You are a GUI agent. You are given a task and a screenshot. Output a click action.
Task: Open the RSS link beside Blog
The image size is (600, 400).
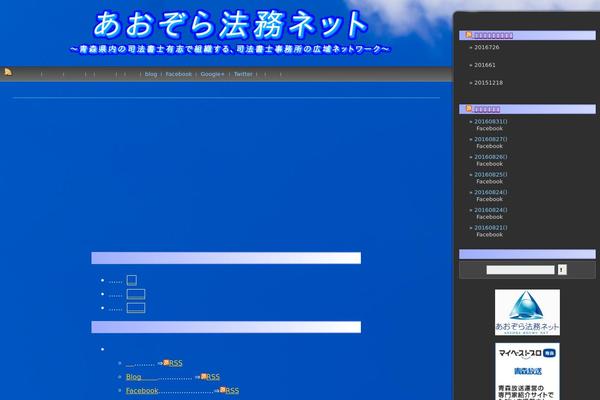pos(213,377)
